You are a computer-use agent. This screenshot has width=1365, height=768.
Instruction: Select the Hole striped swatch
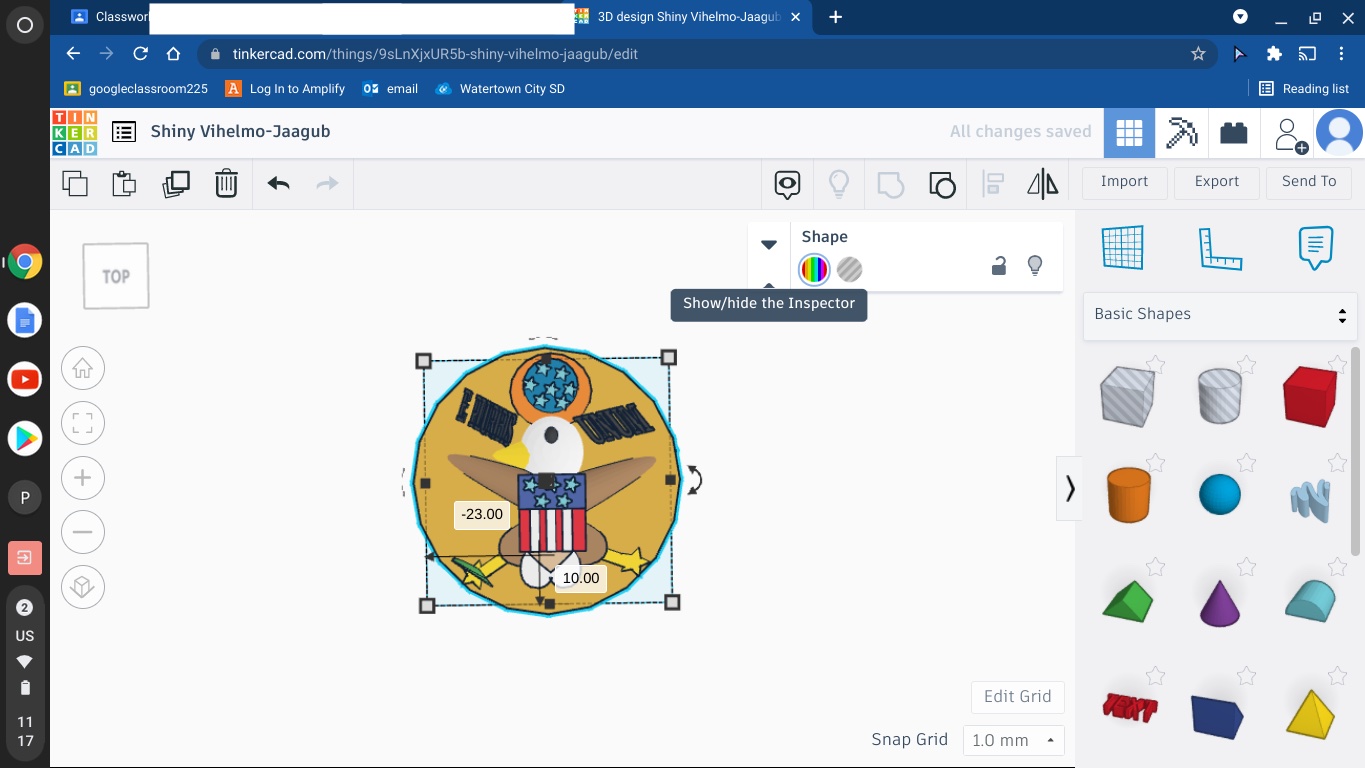tap(850, 269)
